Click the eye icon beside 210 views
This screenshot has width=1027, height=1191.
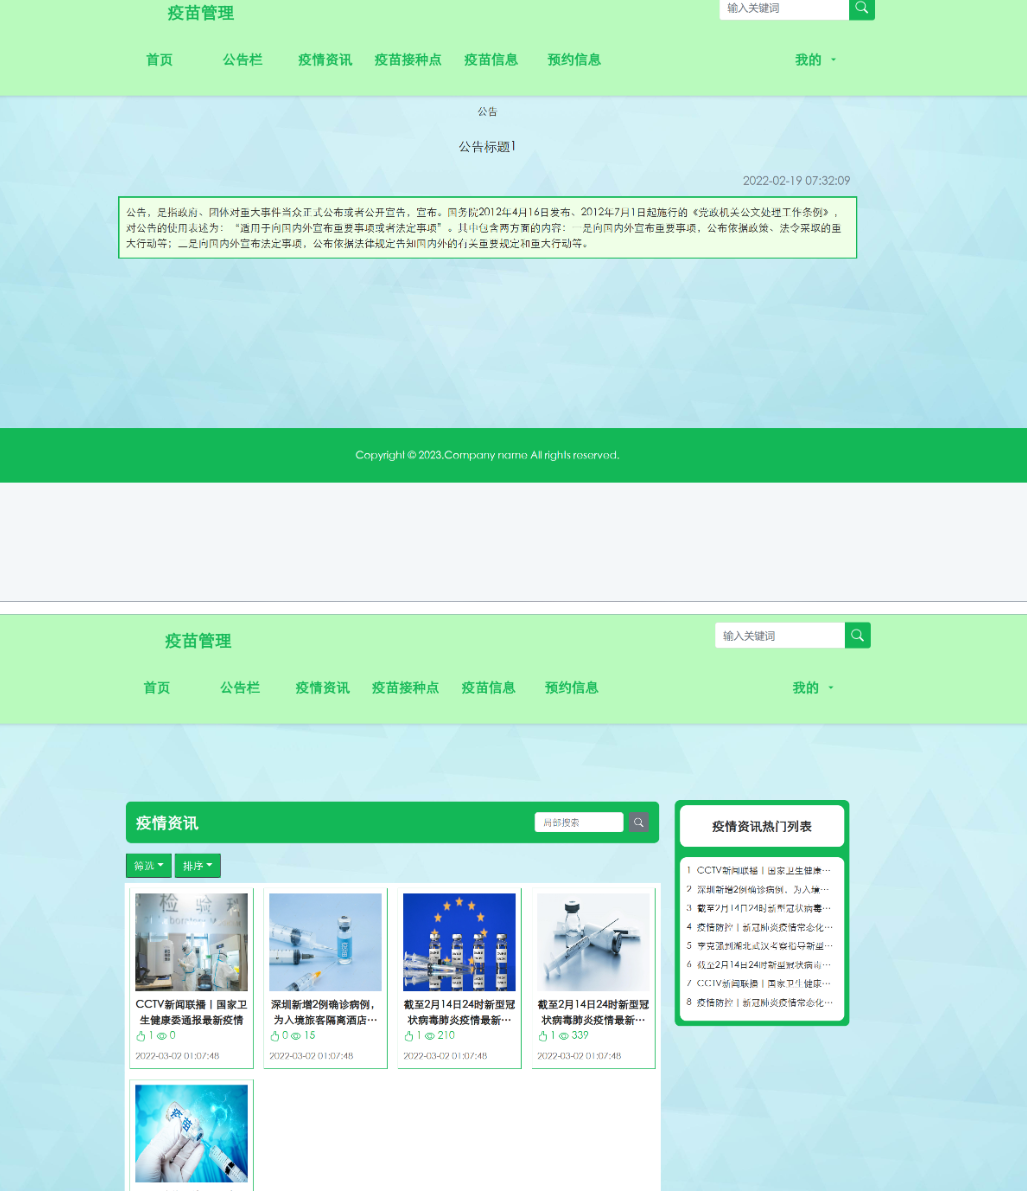(x=430, y=1036)
